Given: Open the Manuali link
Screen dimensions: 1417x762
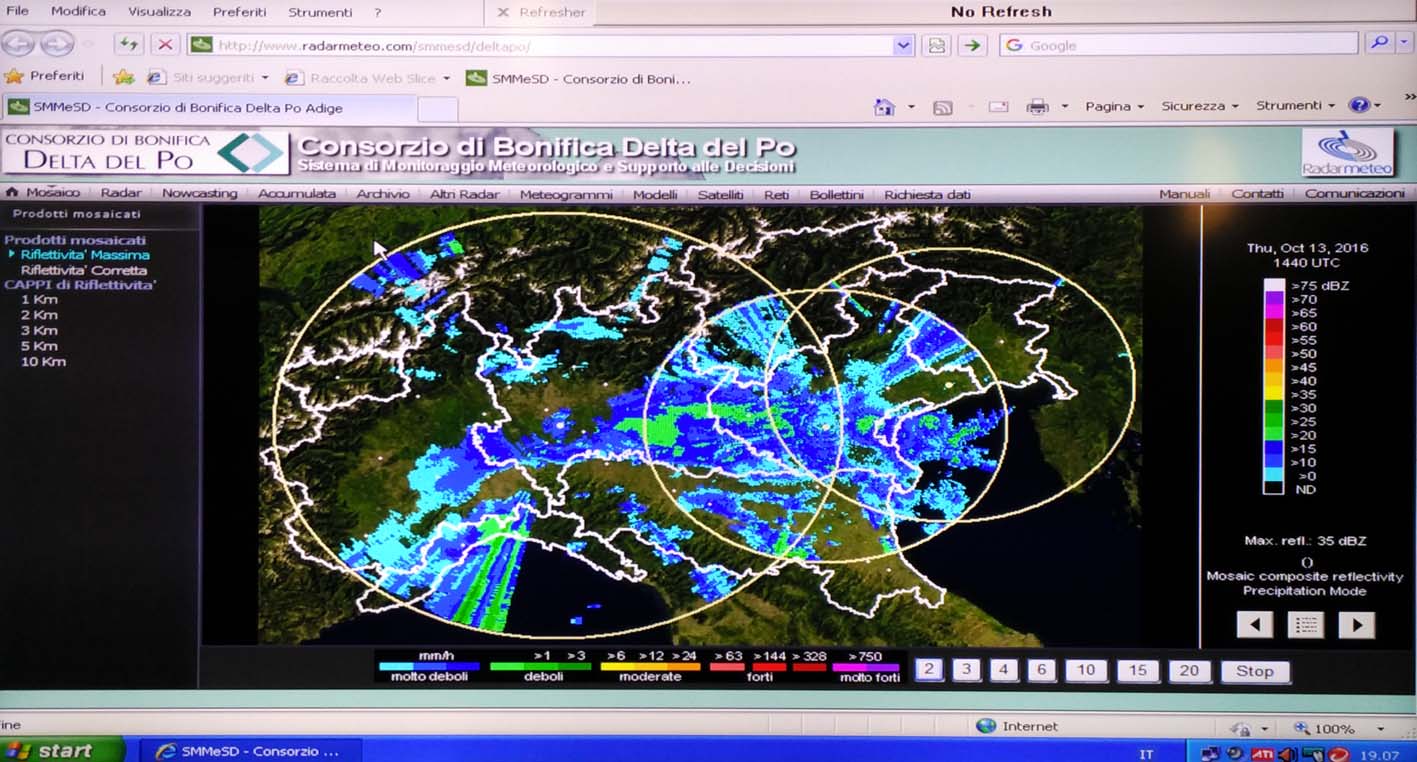Looking at the screenshot, I should [1184, 193].
